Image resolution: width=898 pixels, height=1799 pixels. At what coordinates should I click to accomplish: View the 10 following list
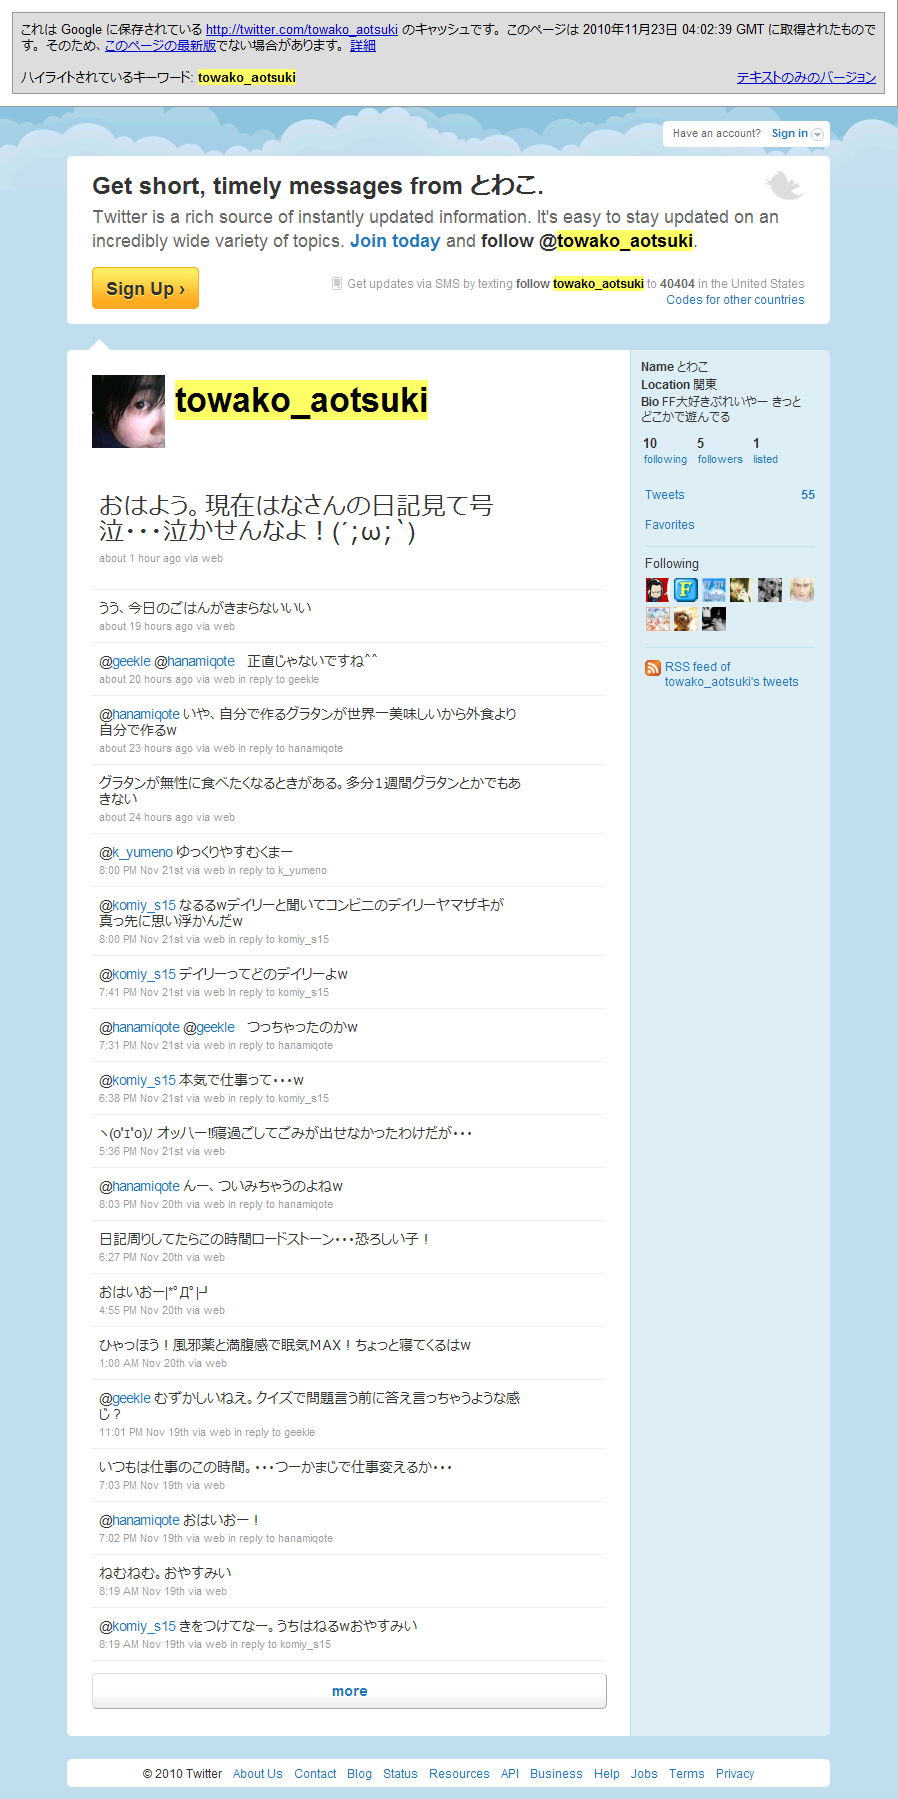point(665,451)
